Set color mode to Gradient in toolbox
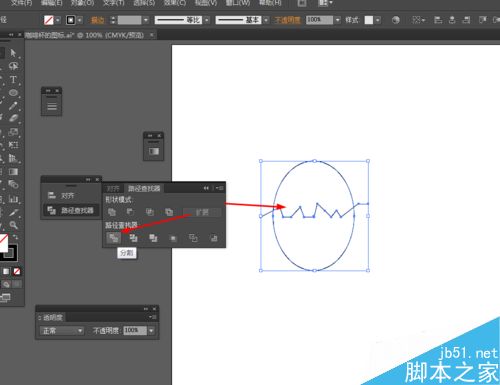The image size is (500, 385). (6, 271)
